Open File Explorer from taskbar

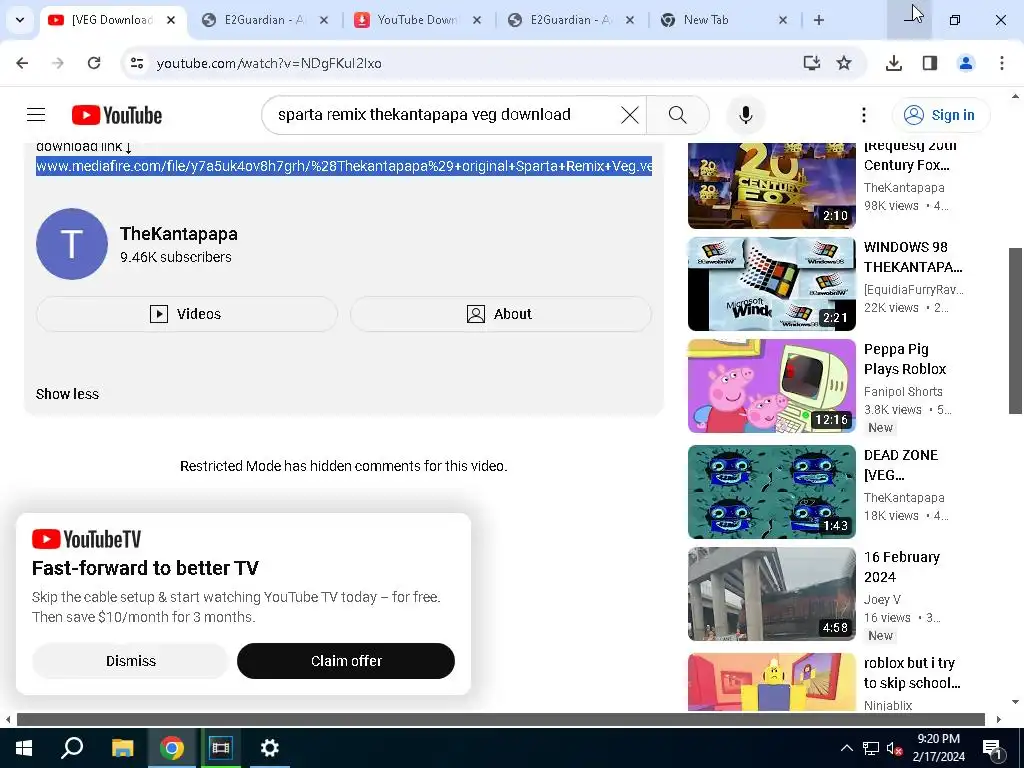point(122,748)
